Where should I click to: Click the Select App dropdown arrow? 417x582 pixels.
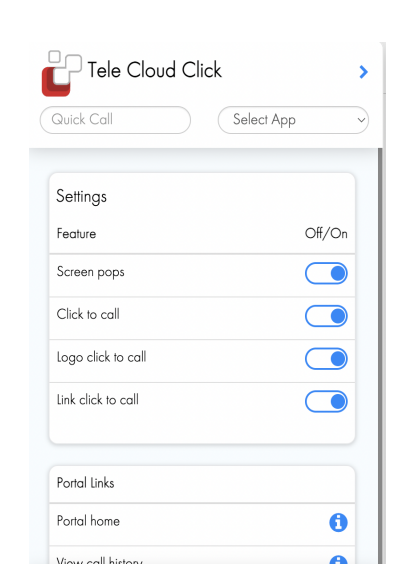click(361, 120)
